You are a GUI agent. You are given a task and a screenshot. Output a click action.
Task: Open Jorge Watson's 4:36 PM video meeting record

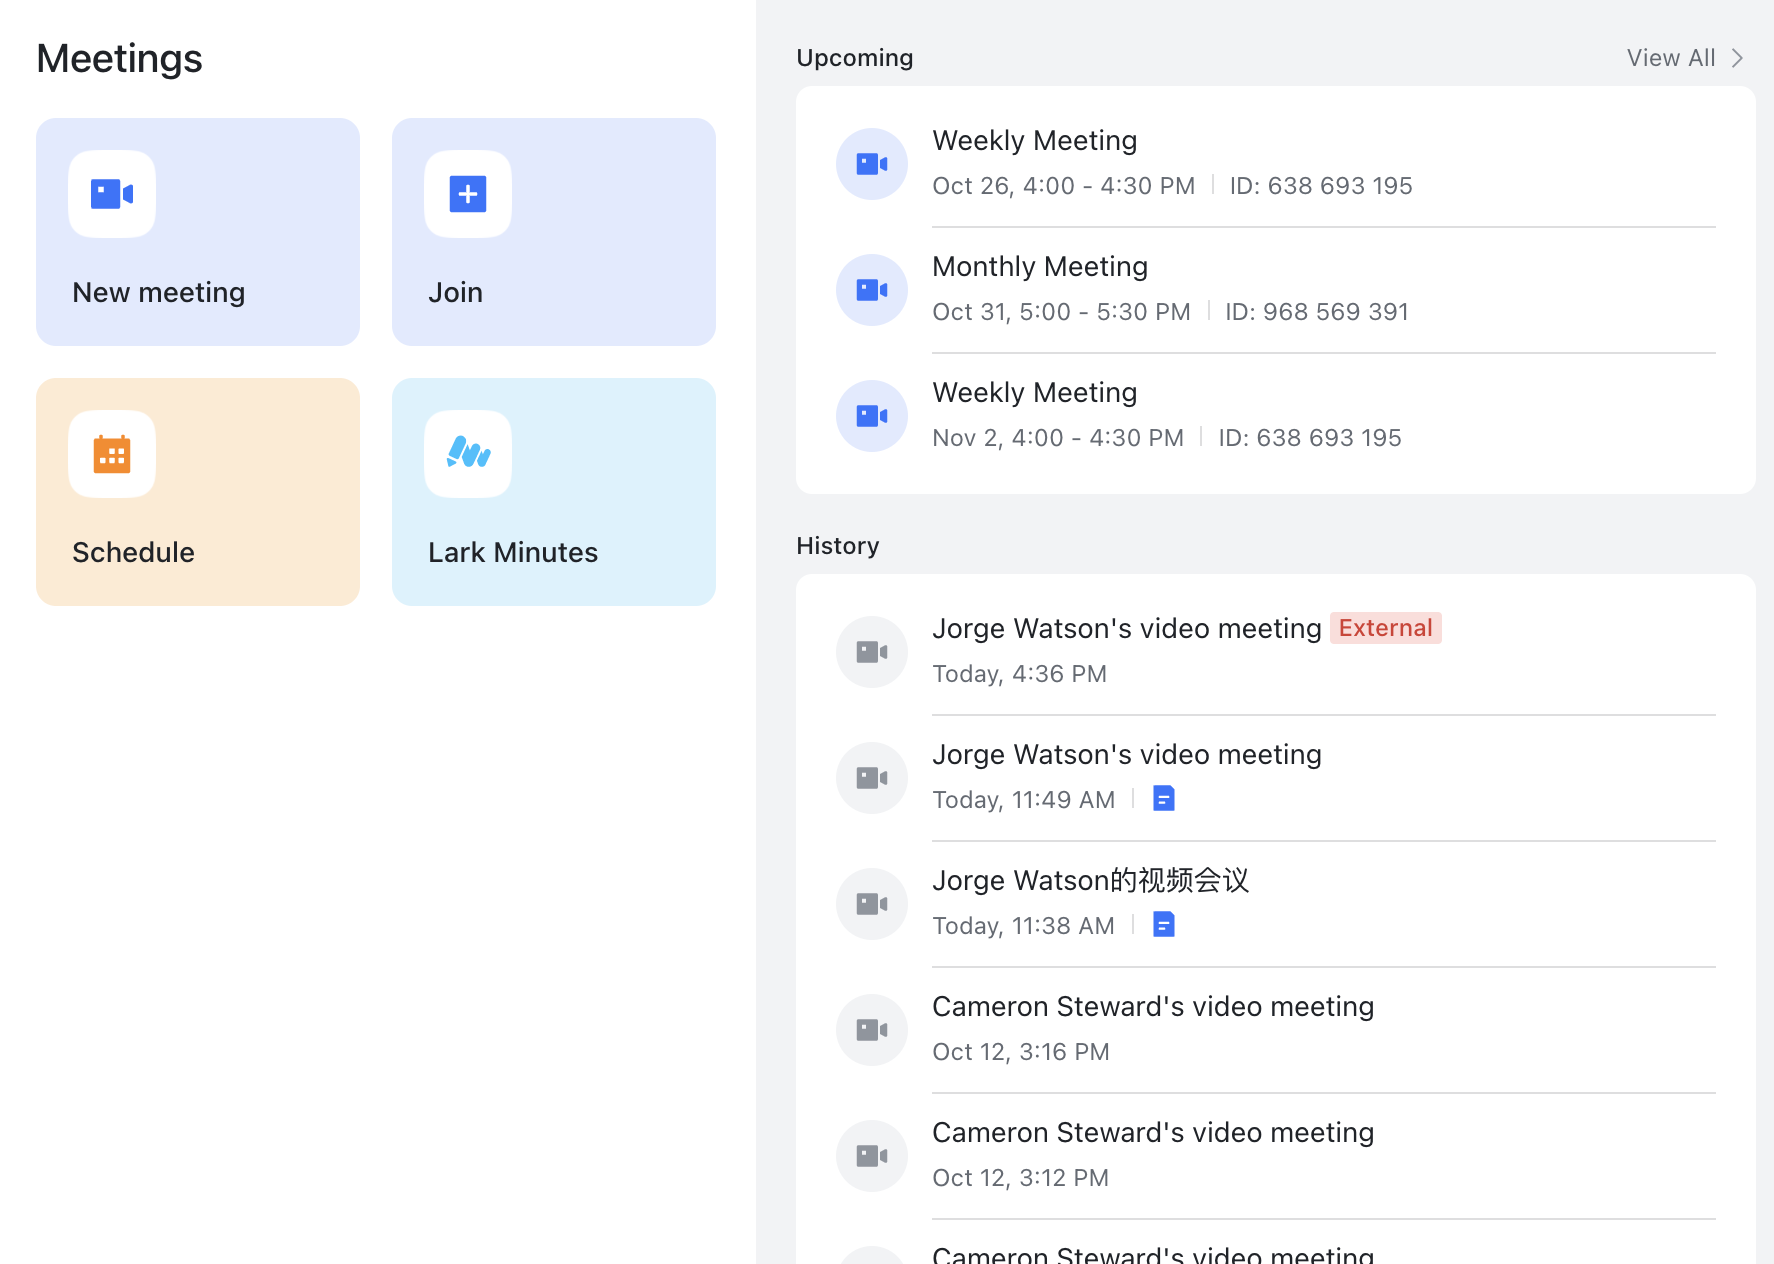coord(1126,627)
